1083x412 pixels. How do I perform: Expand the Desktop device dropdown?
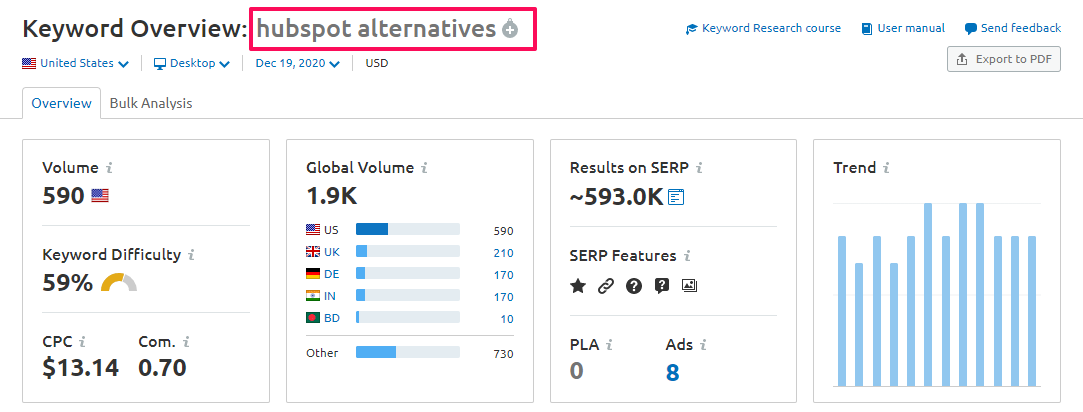tap(192, 63)
